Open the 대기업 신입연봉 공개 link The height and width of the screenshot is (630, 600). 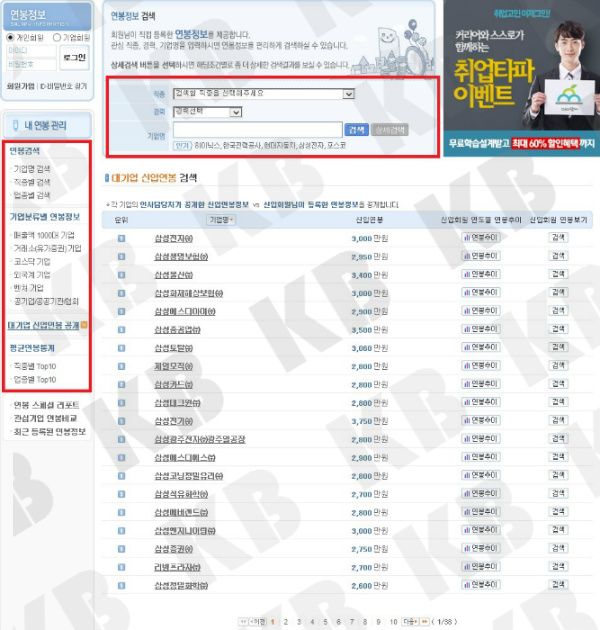pos(43,325)
